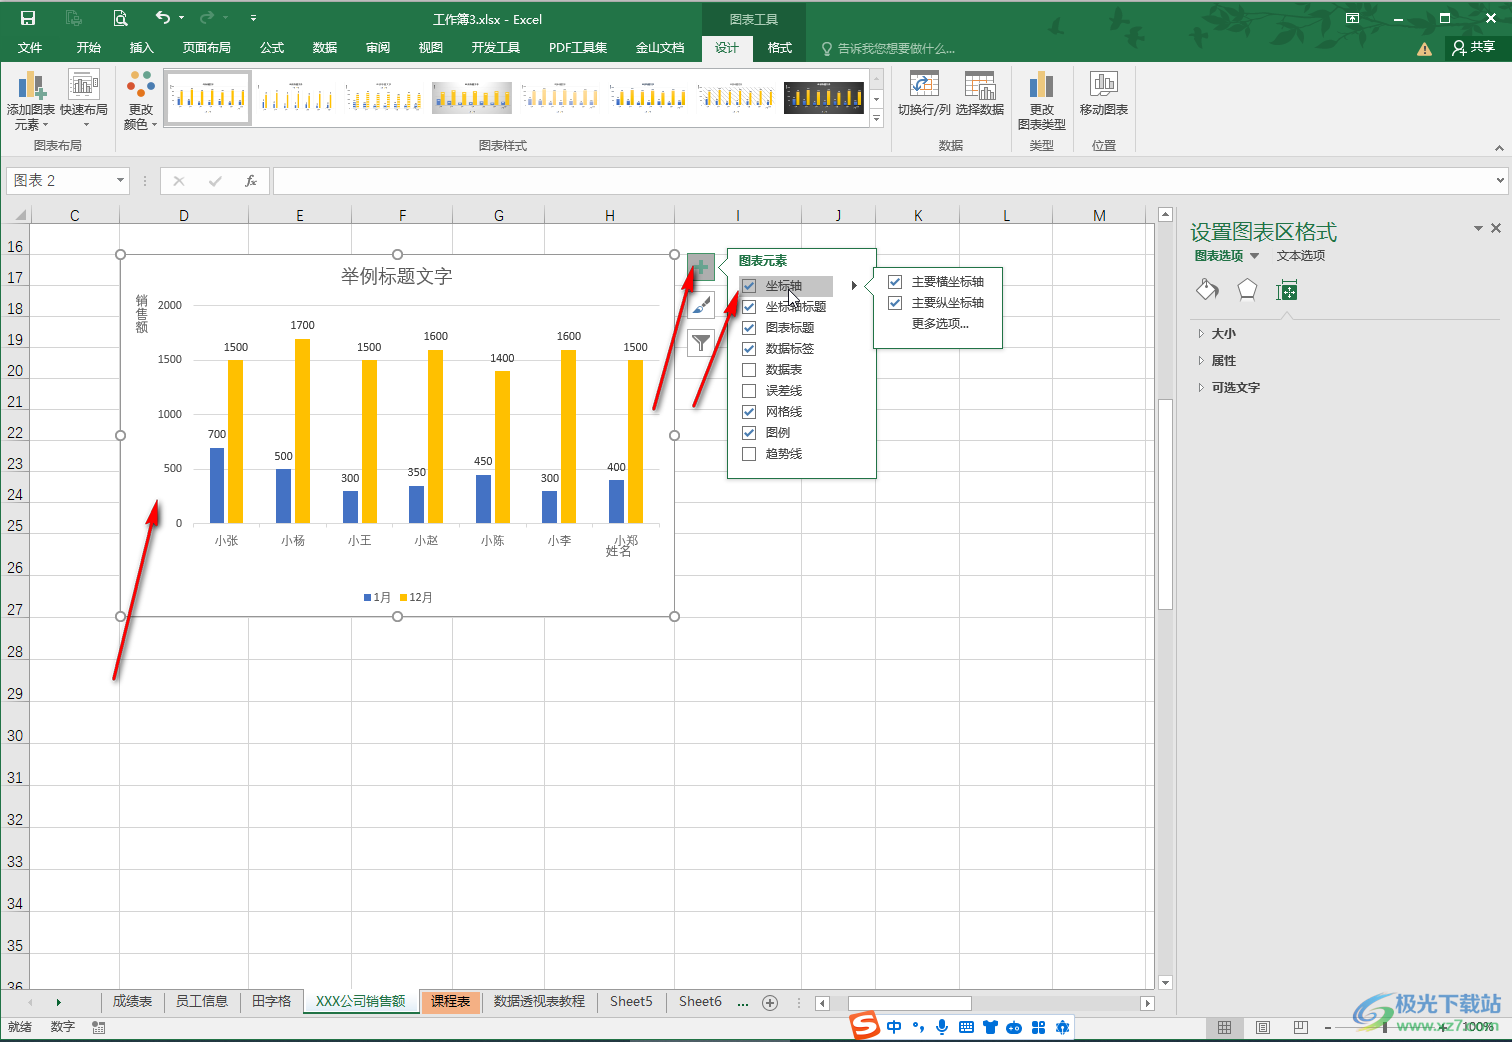Switch to 成绩表 sheet tab
This screenshot has height=1042, width=1512.
click(x=132, y=1002)
